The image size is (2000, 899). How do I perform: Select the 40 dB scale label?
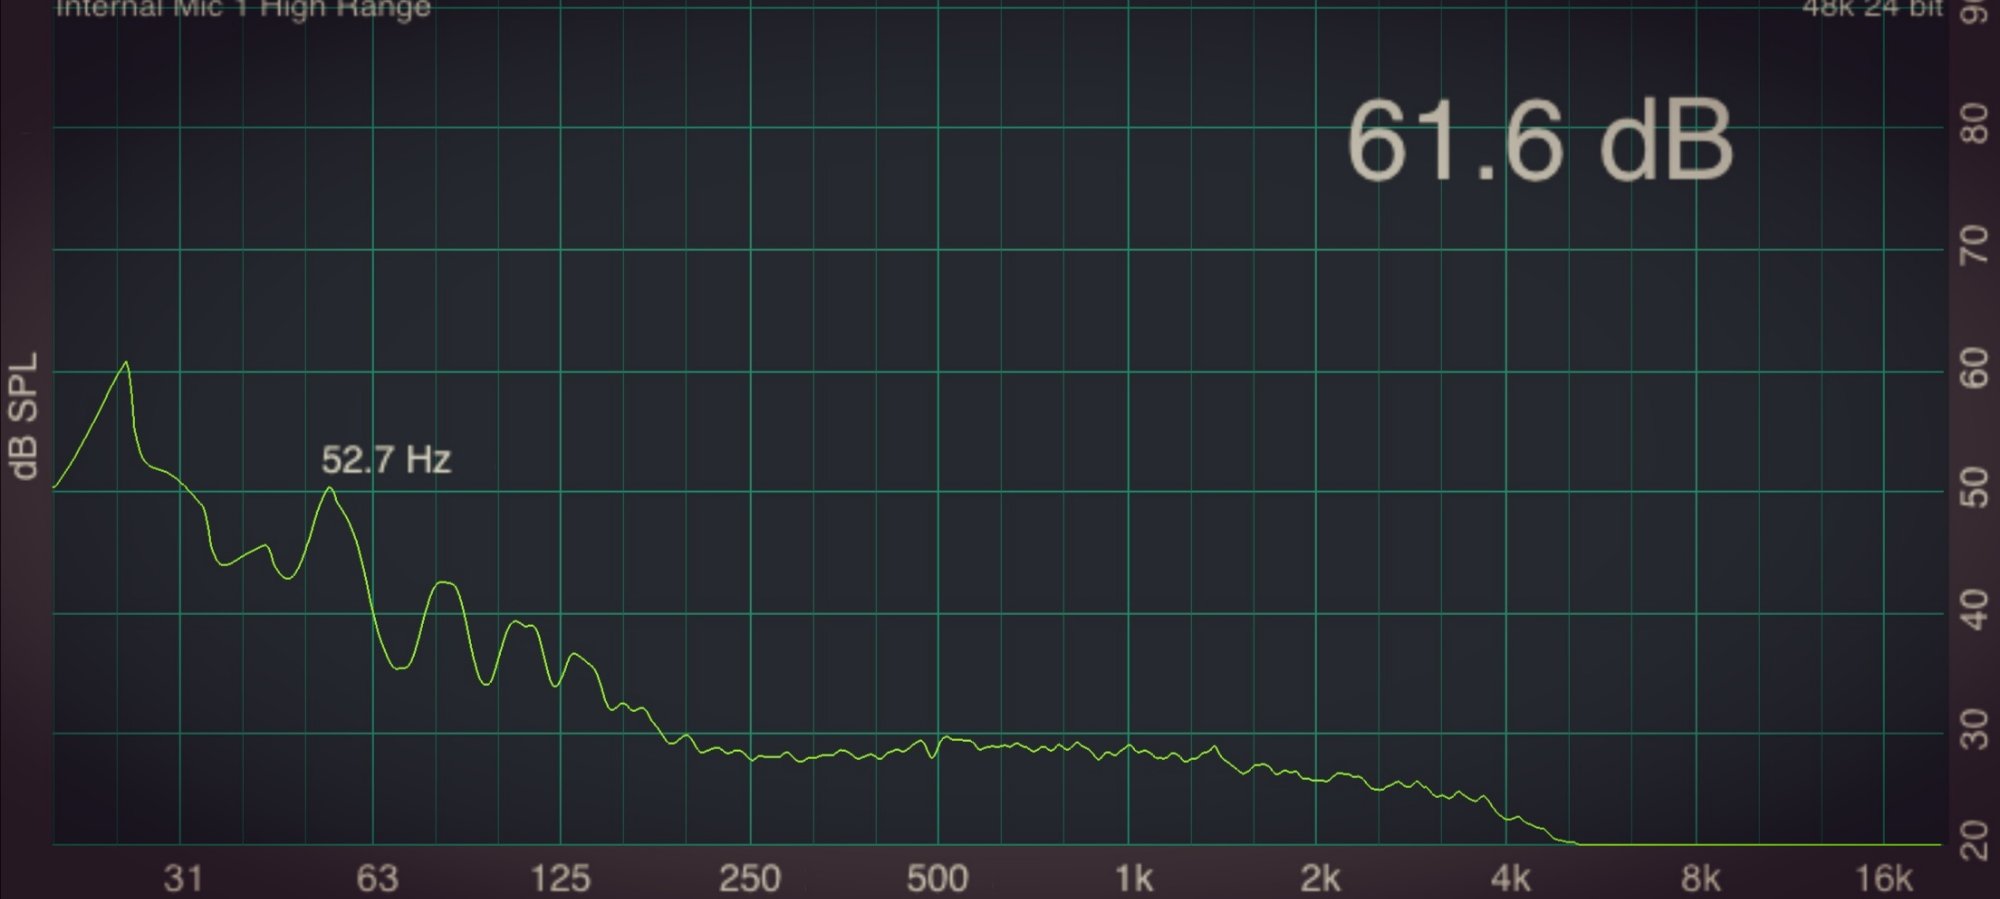click(1975, 610)
